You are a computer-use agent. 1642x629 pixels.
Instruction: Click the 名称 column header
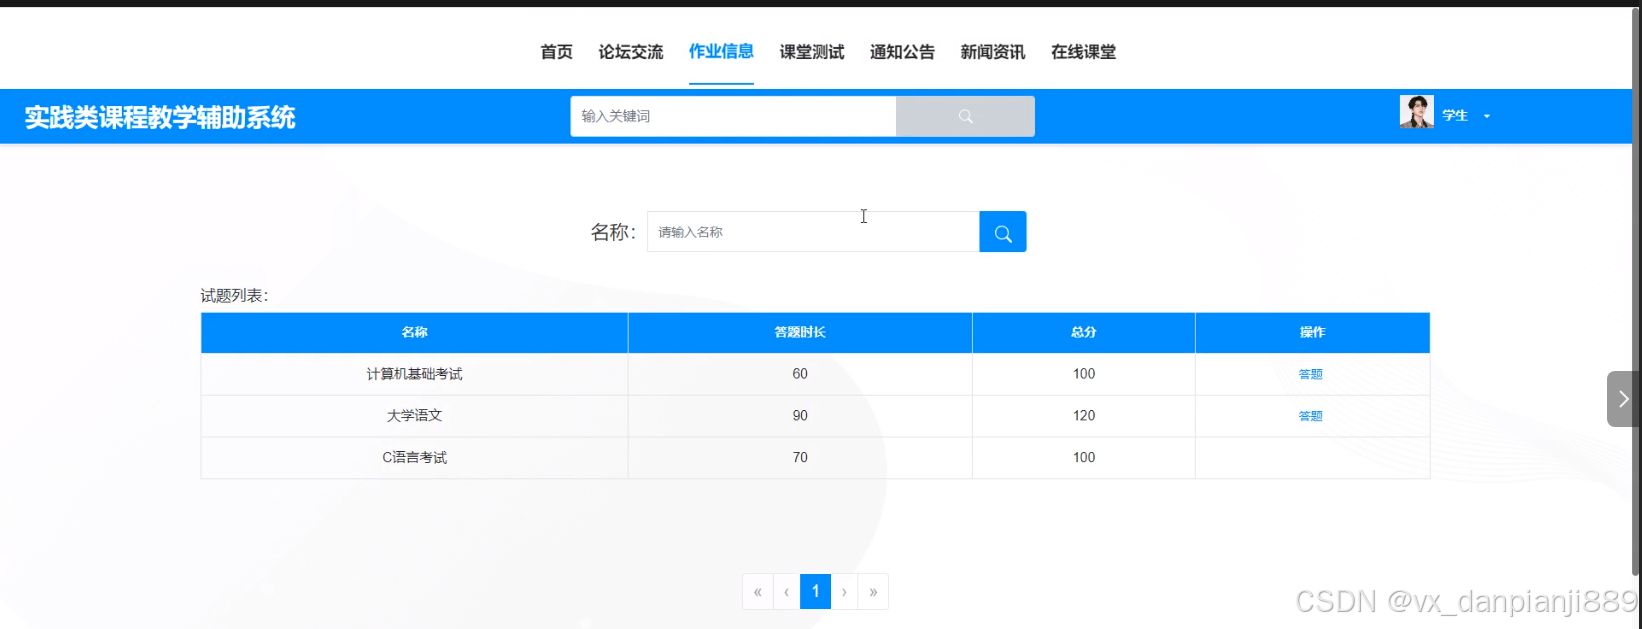[414, 333]
